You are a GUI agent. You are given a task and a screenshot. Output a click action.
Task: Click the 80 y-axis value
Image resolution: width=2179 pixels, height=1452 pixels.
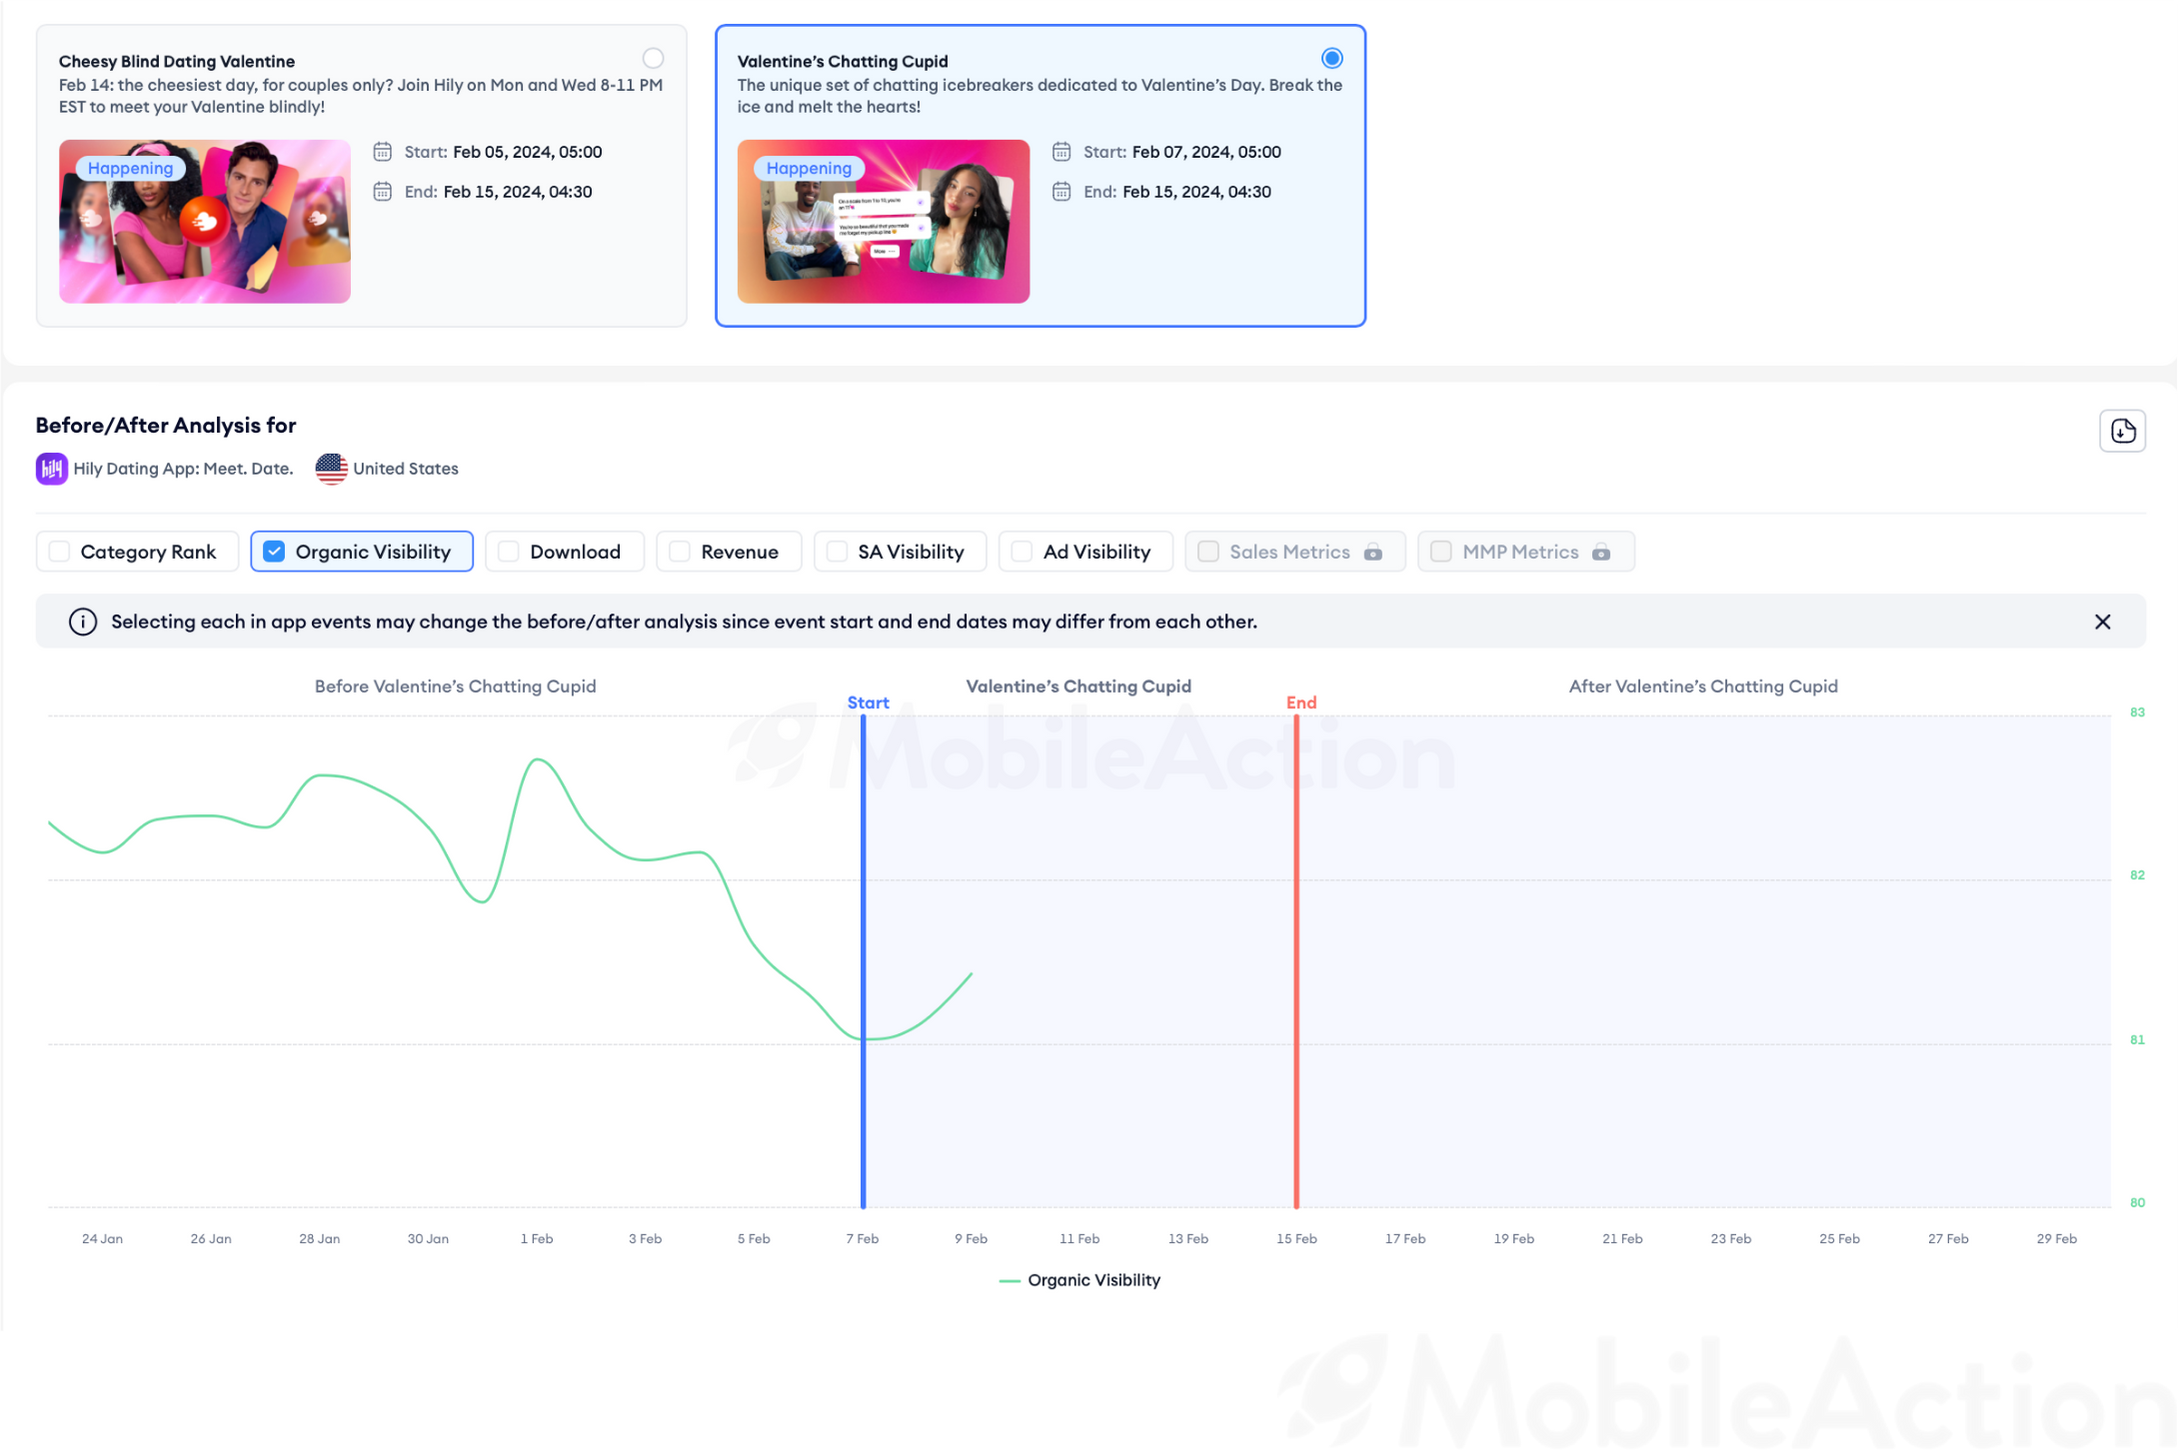pos(2137,1202)
